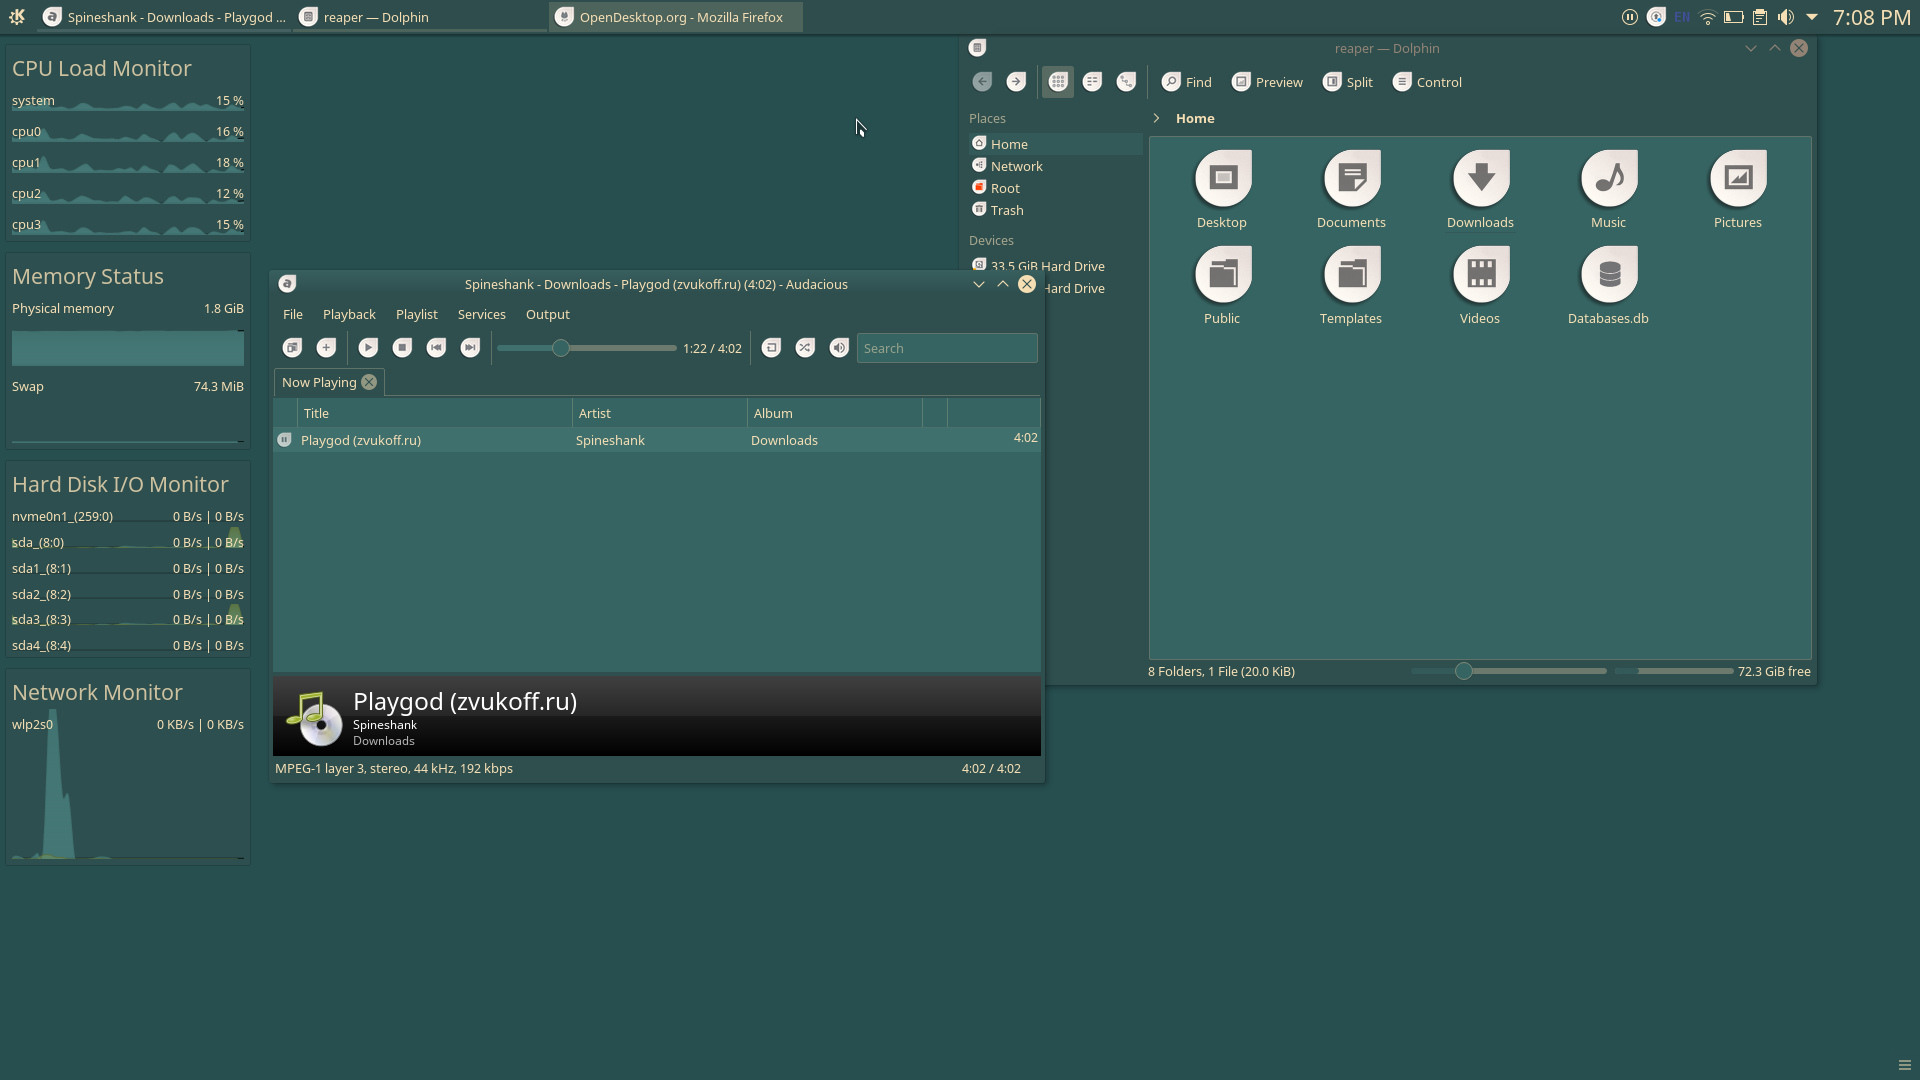1920x1080 pixels.
Task: Click the Find button in Dolphin
Action: [x=1187, y=82]
